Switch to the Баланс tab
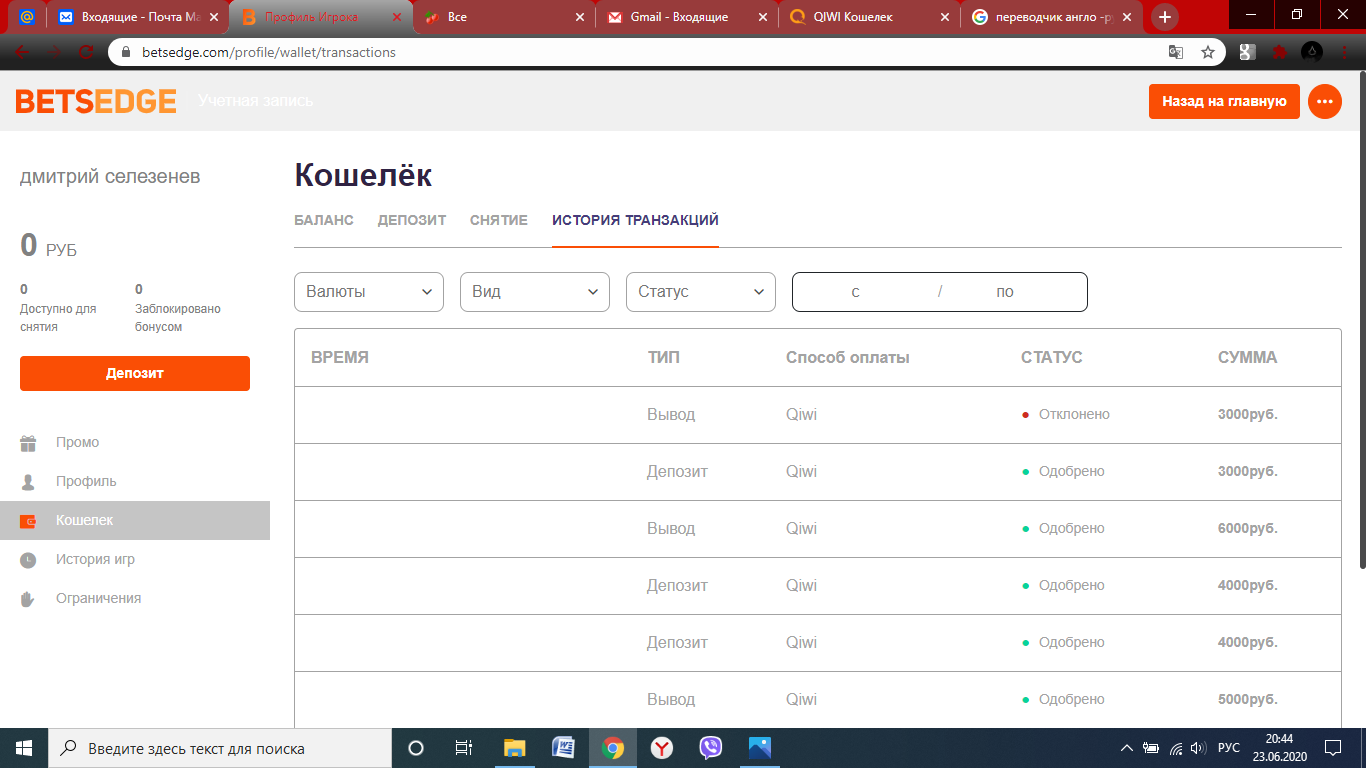Image resolution: width=1366 pixels, height=768 pixels. pyautogui.click(x=324, y=220)
